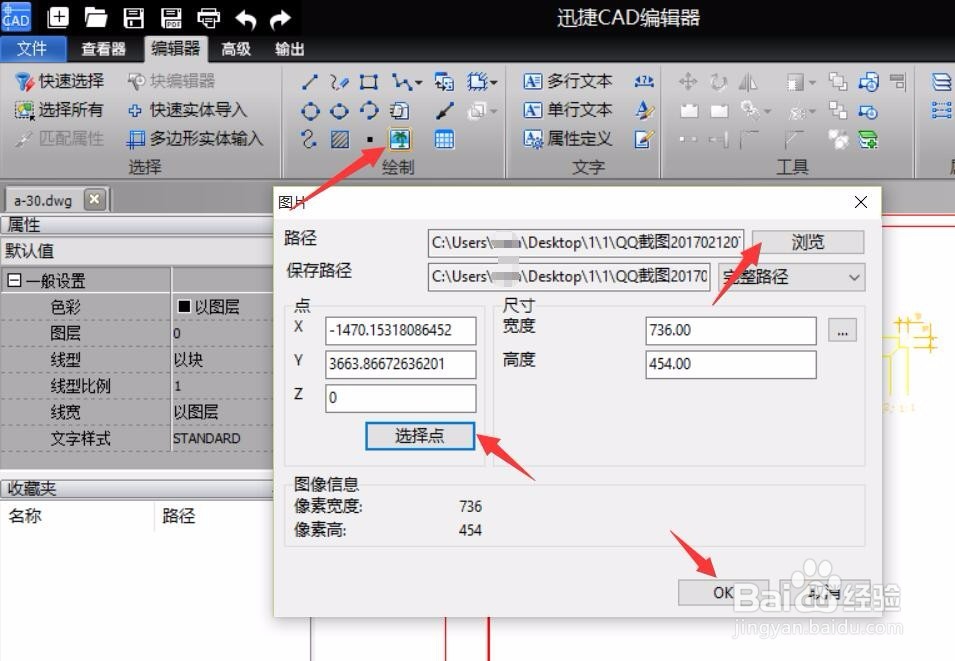Image resolution: width=955 pixels, height=661 pixels.
Task: Click the Save as PDF icon
Action: (x=171, y=17)
